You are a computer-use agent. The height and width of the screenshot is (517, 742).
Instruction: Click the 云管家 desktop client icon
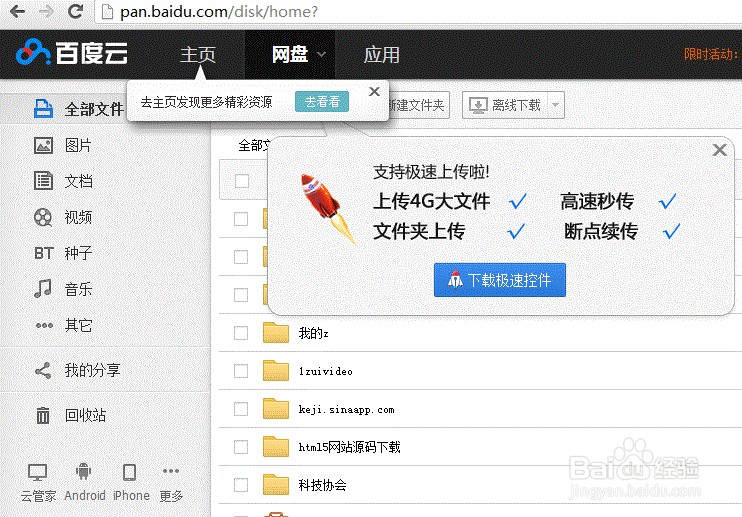[x=37, y=472]
